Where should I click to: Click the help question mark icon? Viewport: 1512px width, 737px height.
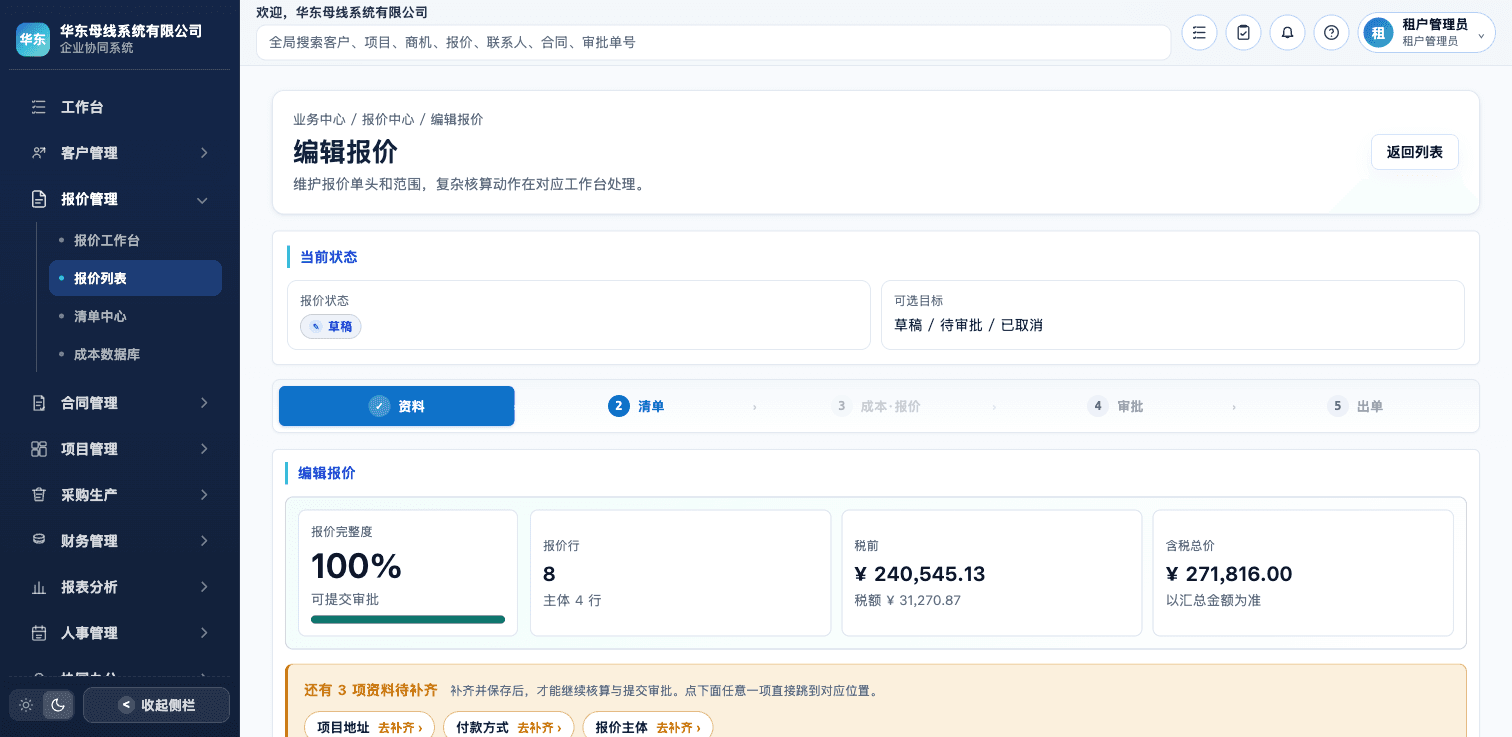1331,32
